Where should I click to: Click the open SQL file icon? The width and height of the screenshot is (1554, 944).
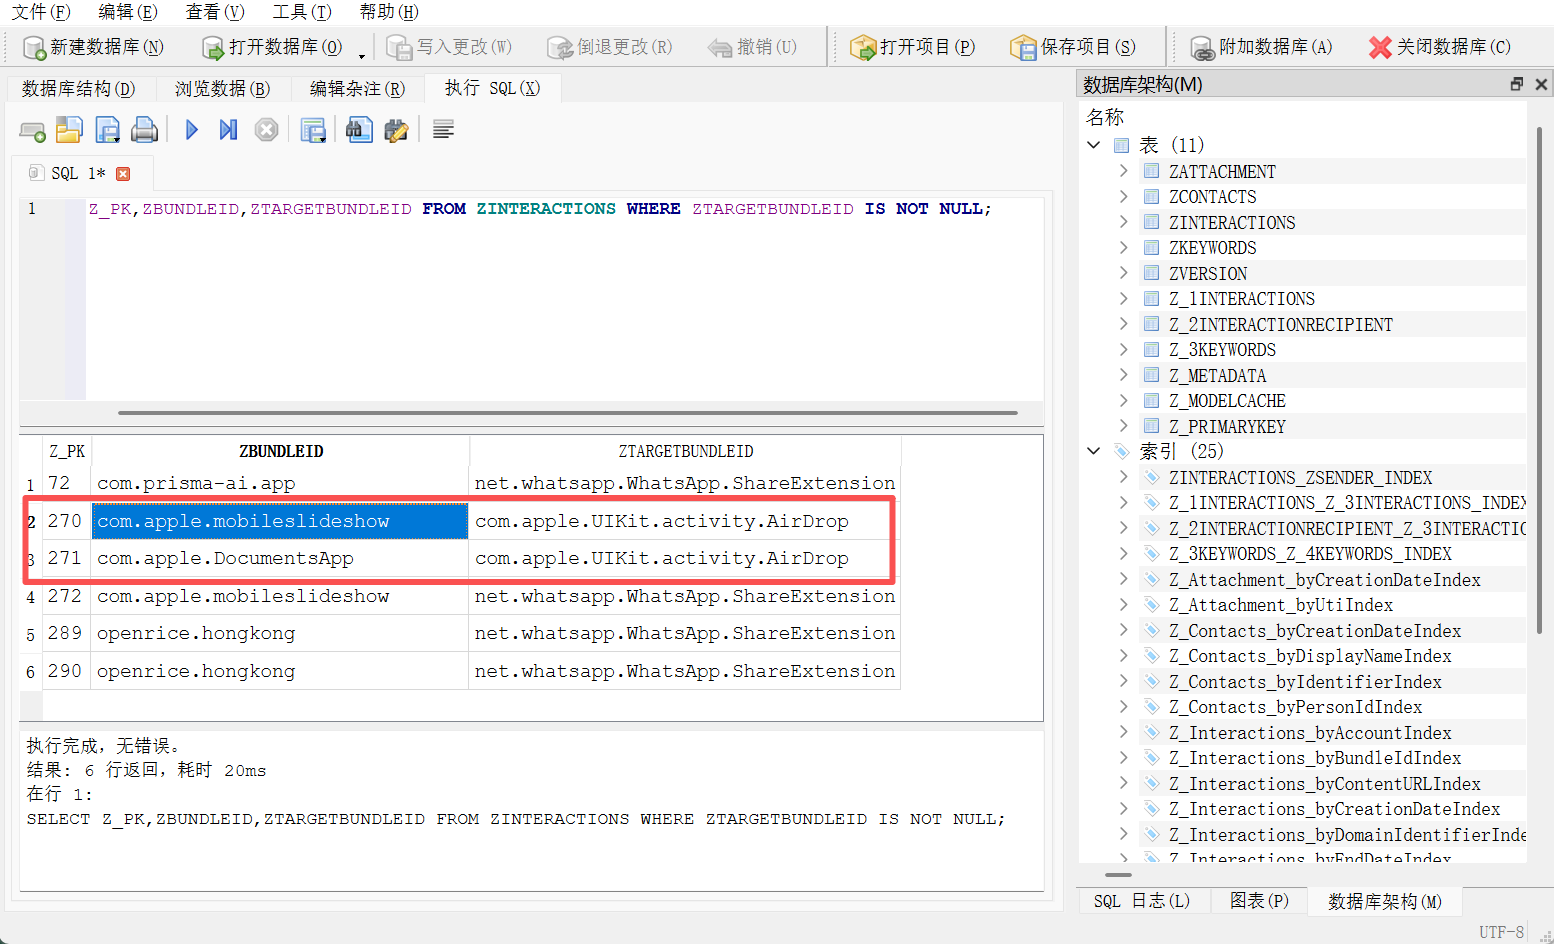tap(69, 130)
